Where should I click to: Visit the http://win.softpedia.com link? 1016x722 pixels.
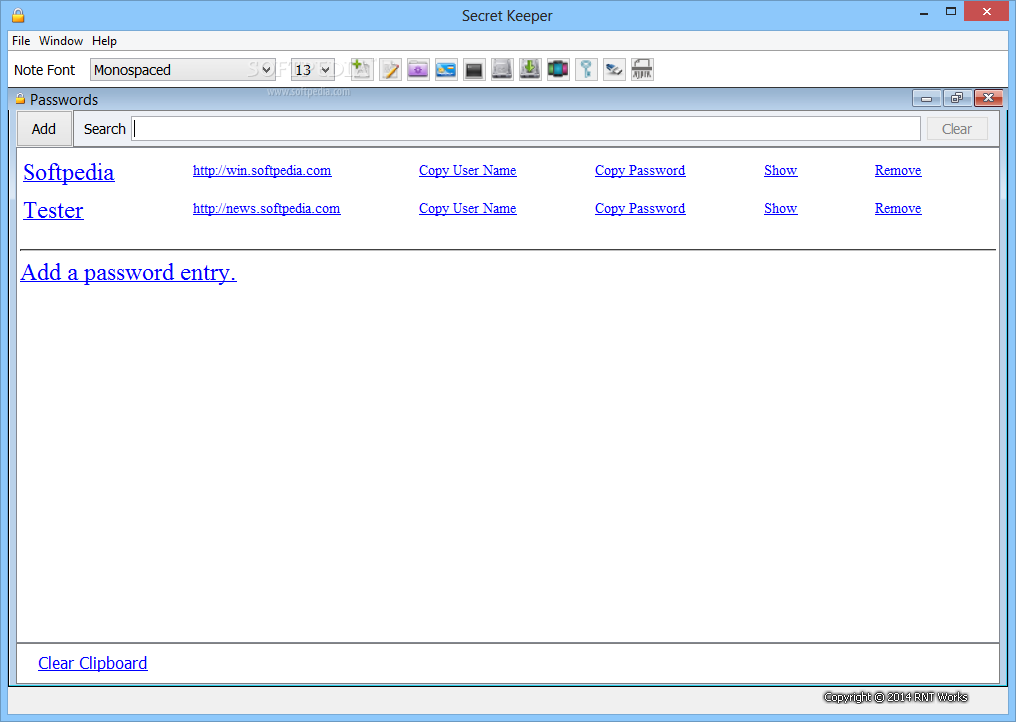pos(262,170)
